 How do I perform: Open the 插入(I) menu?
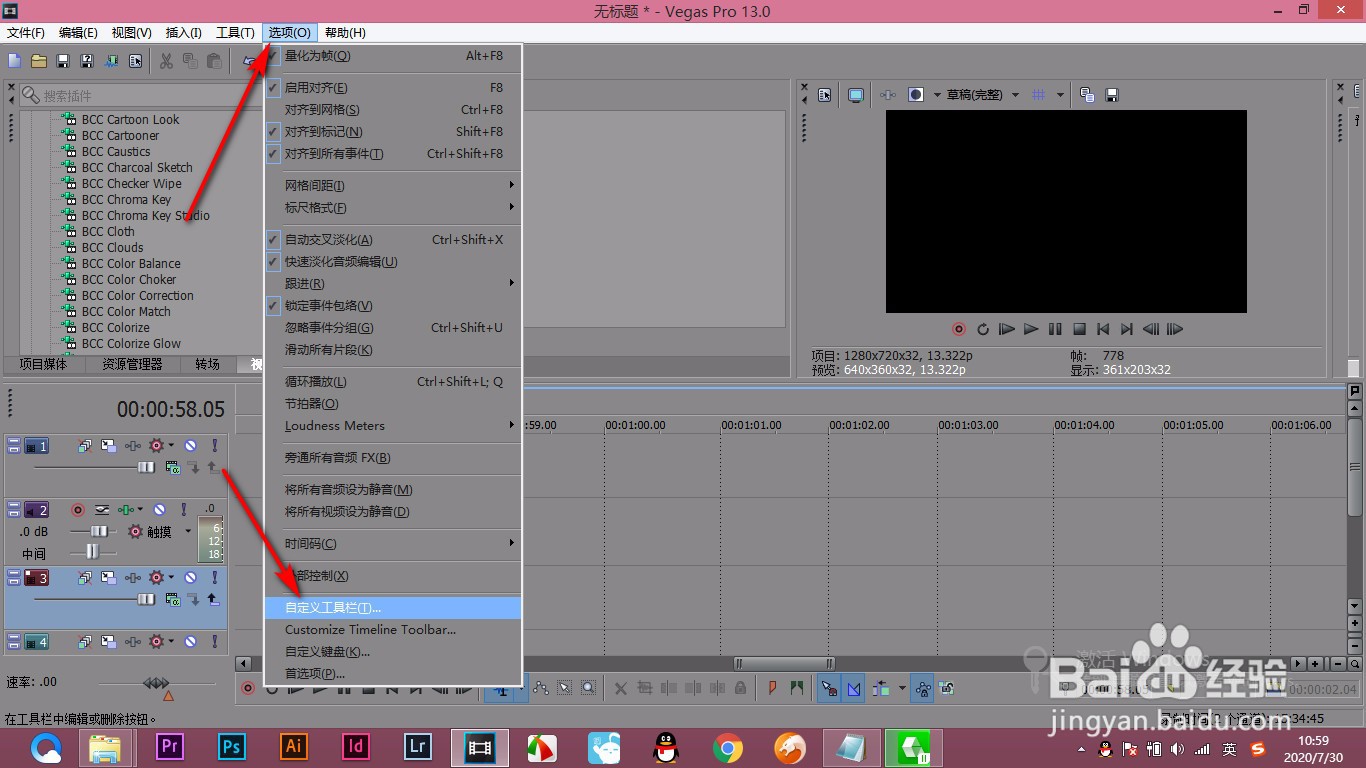pyautogui.click(x=184, y=33)
